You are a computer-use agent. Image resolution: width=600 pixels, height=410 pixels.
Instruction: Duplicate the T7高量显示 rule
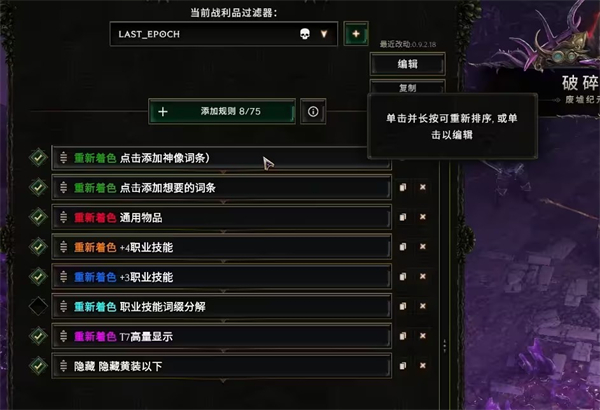point(403,336)
